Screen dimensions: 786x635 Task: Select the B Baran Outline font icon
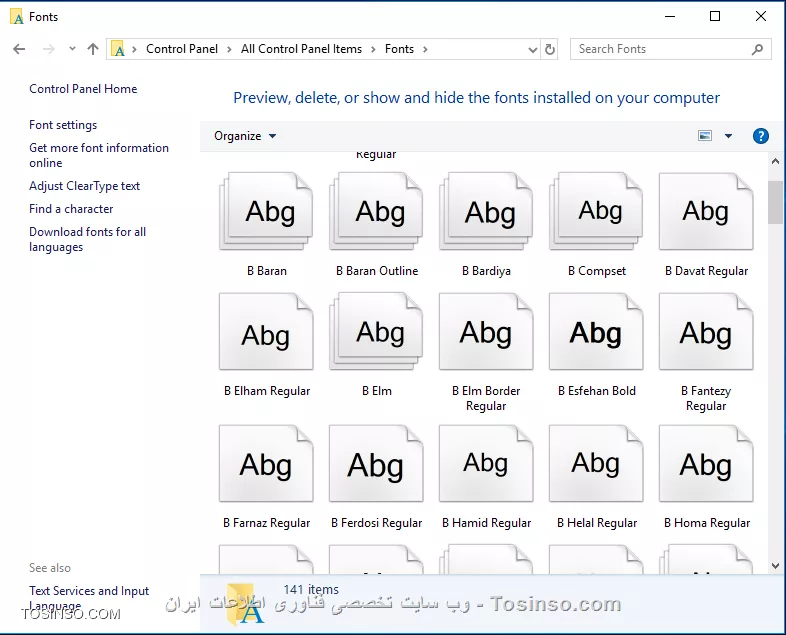click(x=376, y=211)
